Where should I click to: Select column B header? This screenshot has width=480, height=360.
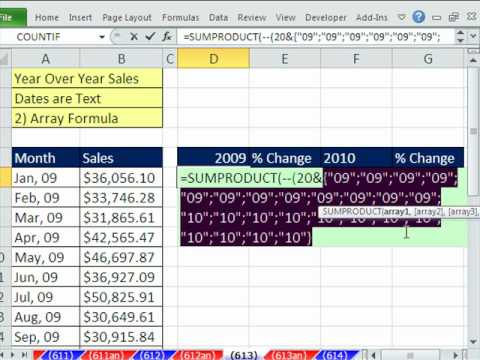tap(121, 59)
